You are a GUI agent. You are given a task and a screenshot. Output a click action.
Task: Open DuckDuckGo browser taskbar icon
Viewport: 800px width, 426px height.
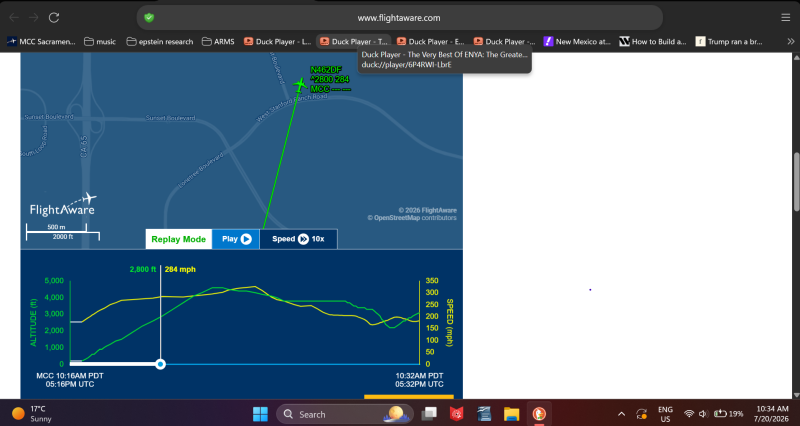point(539,414)
